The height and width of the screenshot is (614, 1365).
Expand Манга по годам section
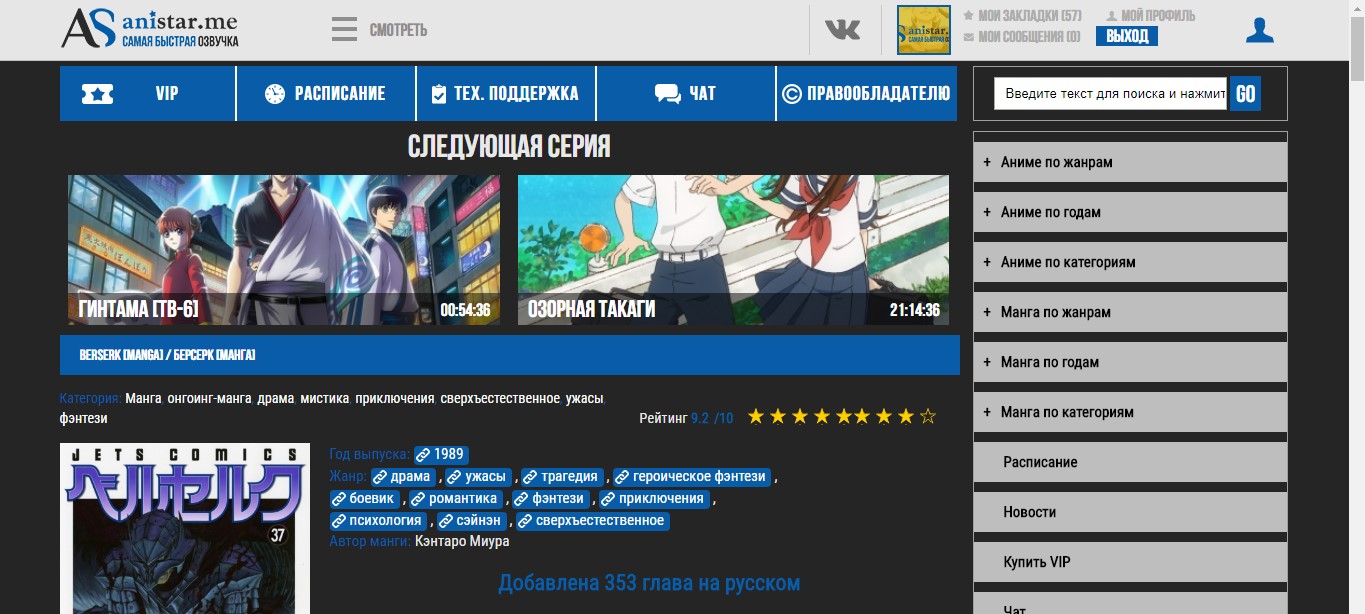coord(1130,362)
